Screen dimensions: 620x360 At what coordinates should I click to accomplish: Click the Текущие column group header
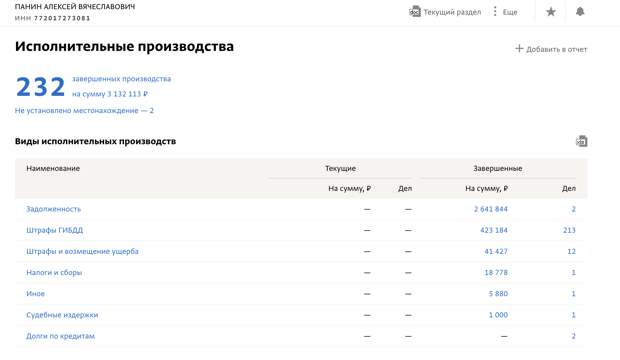click(x=340, y=168)
